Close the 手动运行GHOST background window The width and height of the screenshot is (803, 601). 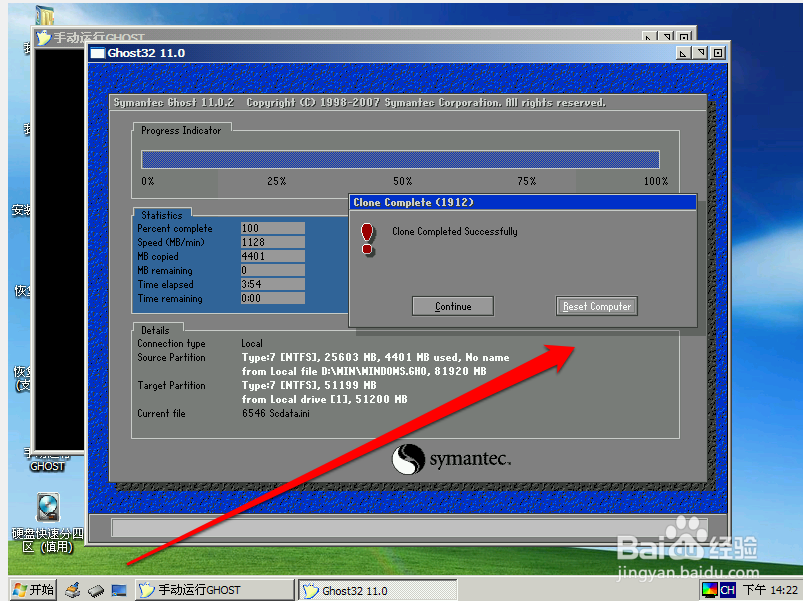pyautogui.click(x=684, y=37)
